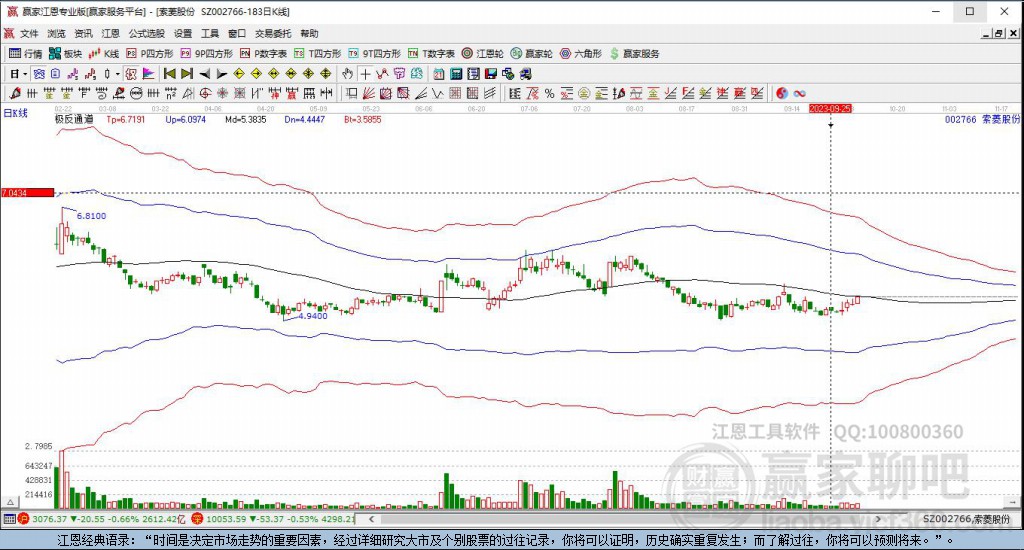The image size is (1024, 550).
Task: Open the 资讯 menu
Action: 83,33
